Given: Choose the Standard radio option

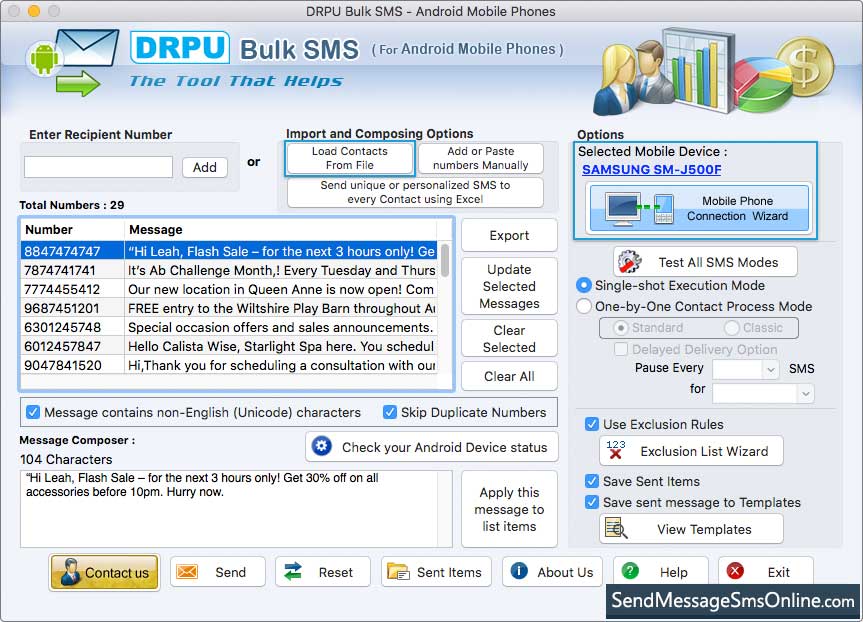Looking at the screenshot, I should tap(621, 328).
